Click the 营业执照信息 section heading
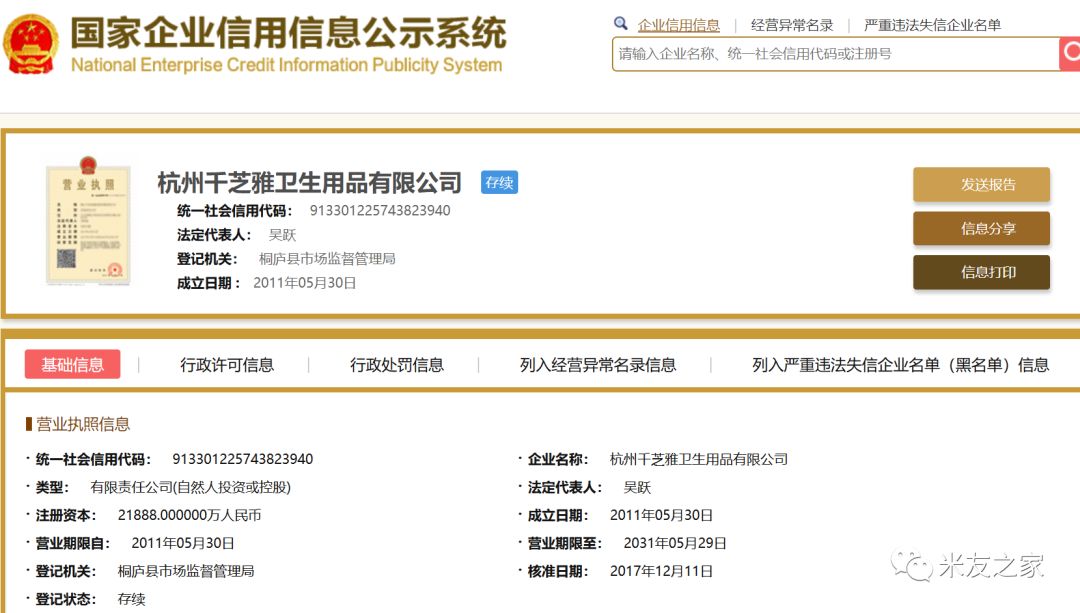Image resolution: width=1080 pixels, height=613 pixels. click(x=83, y=424)
